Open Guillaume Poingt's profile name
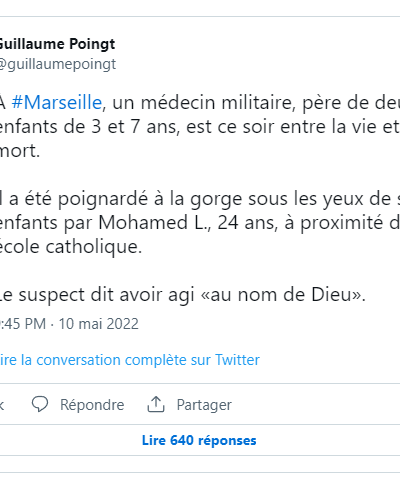The width and height of the screenshot is (400, 486). [57, 44]
